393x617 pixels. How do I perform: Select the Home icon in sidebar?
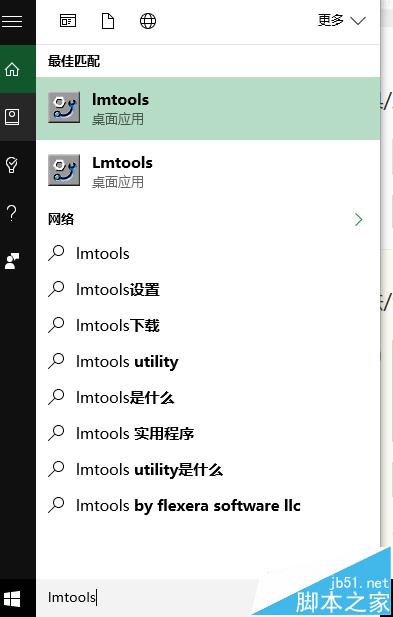12,70
